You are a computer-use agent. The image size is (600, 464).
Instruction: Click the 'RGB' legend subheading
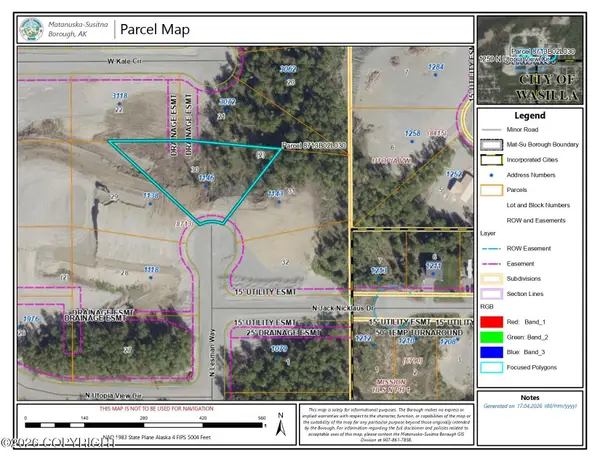(487, 307)
